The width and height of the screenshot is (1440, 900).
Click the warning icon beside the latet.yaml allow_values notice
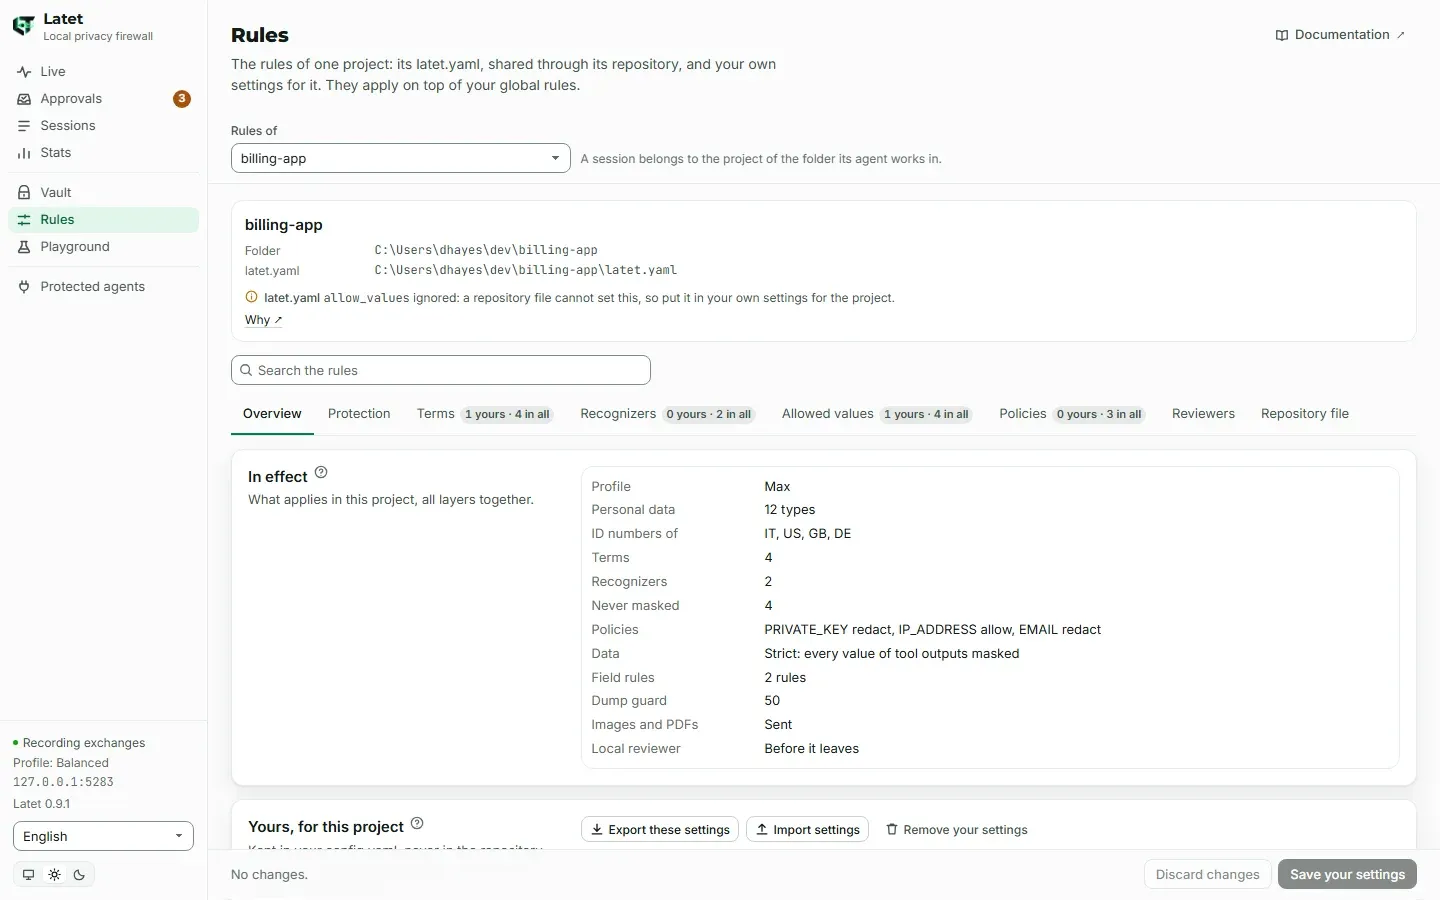click(x=251, y=297)
